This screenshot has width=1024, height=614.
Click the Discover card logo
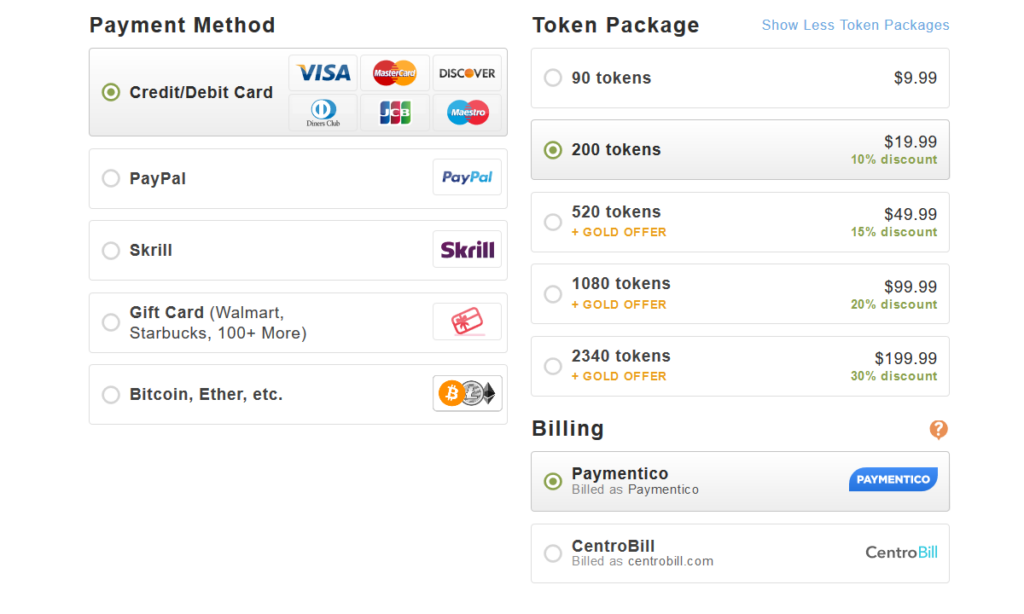pos(467,73)
